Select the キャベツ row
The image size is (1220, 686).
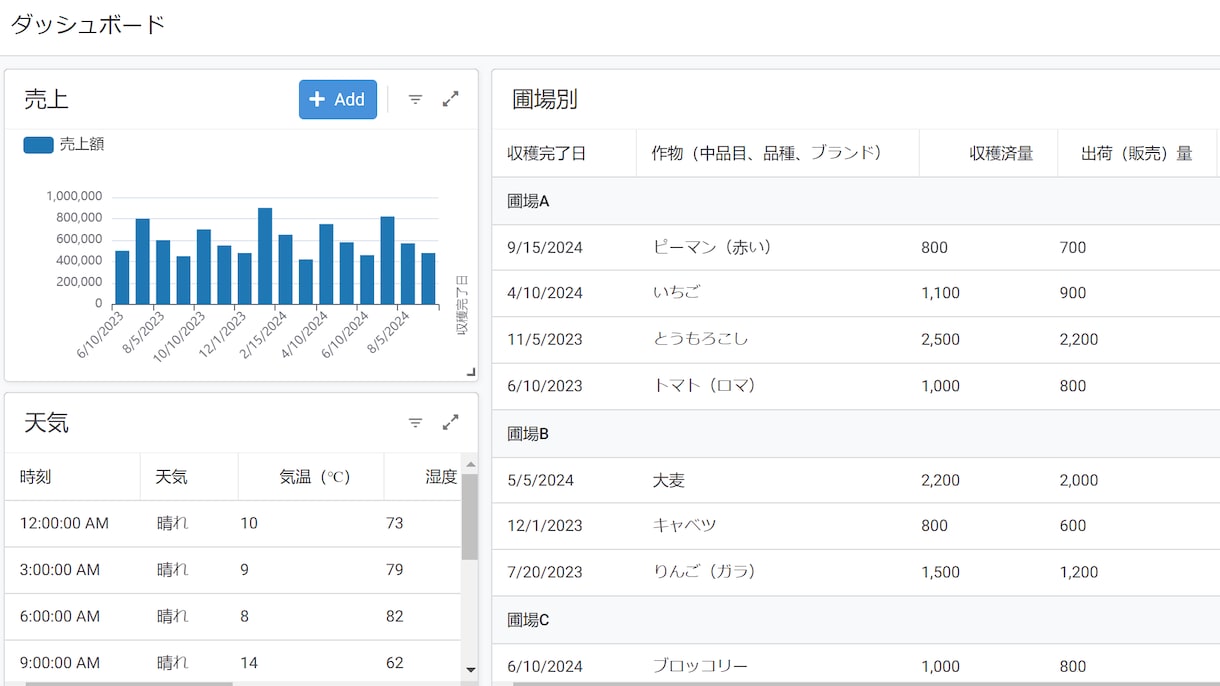coord(856,526)
